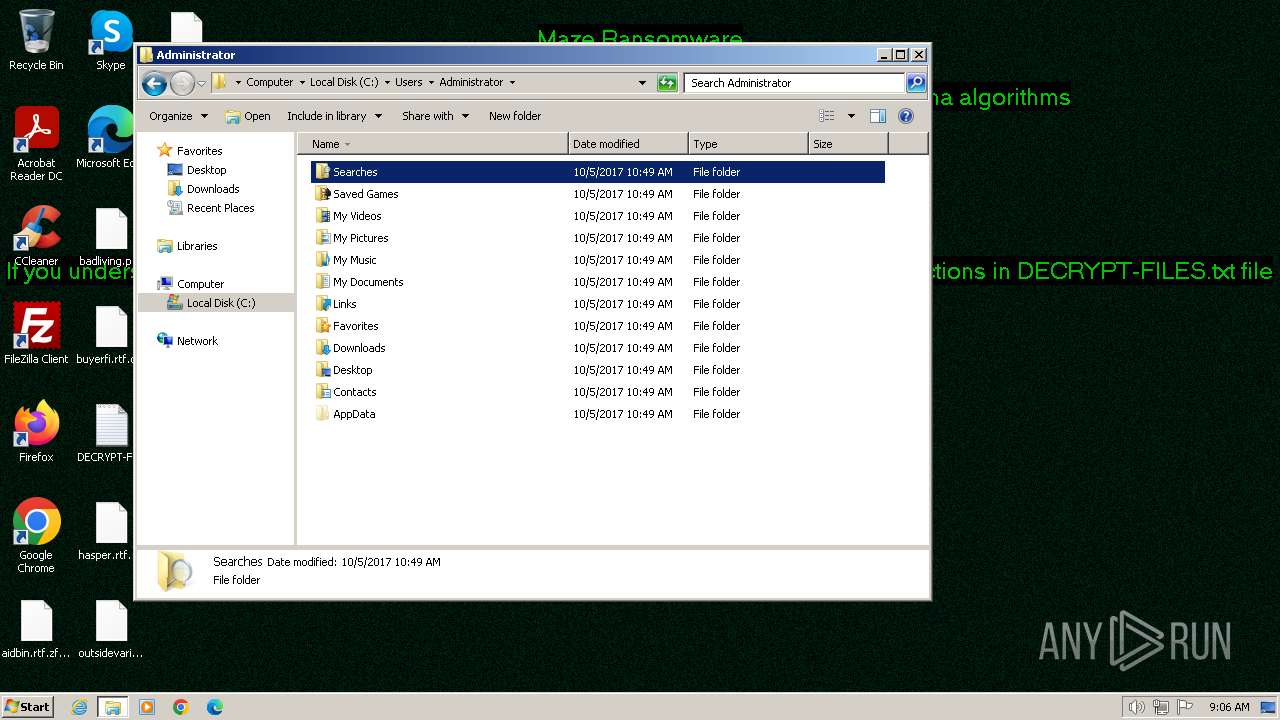Refresh the Administrator folder view
The image size is (1280, 720).
pos(667,83)
